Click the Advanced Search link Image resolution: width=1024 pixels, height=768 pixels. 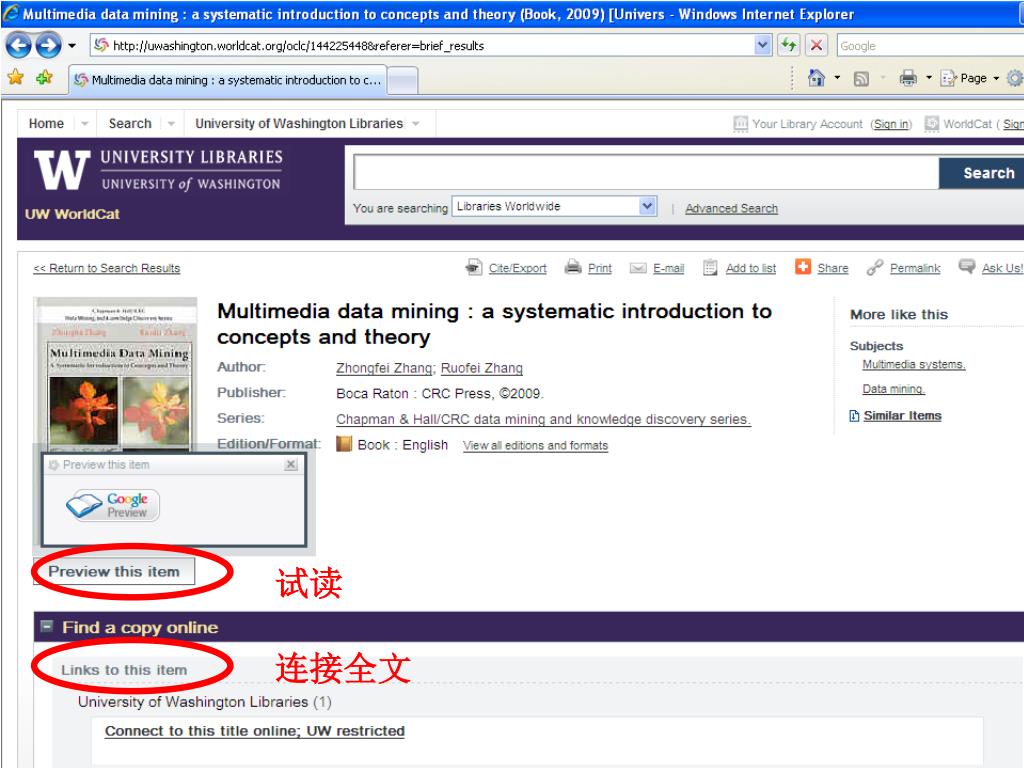(731, 208)
